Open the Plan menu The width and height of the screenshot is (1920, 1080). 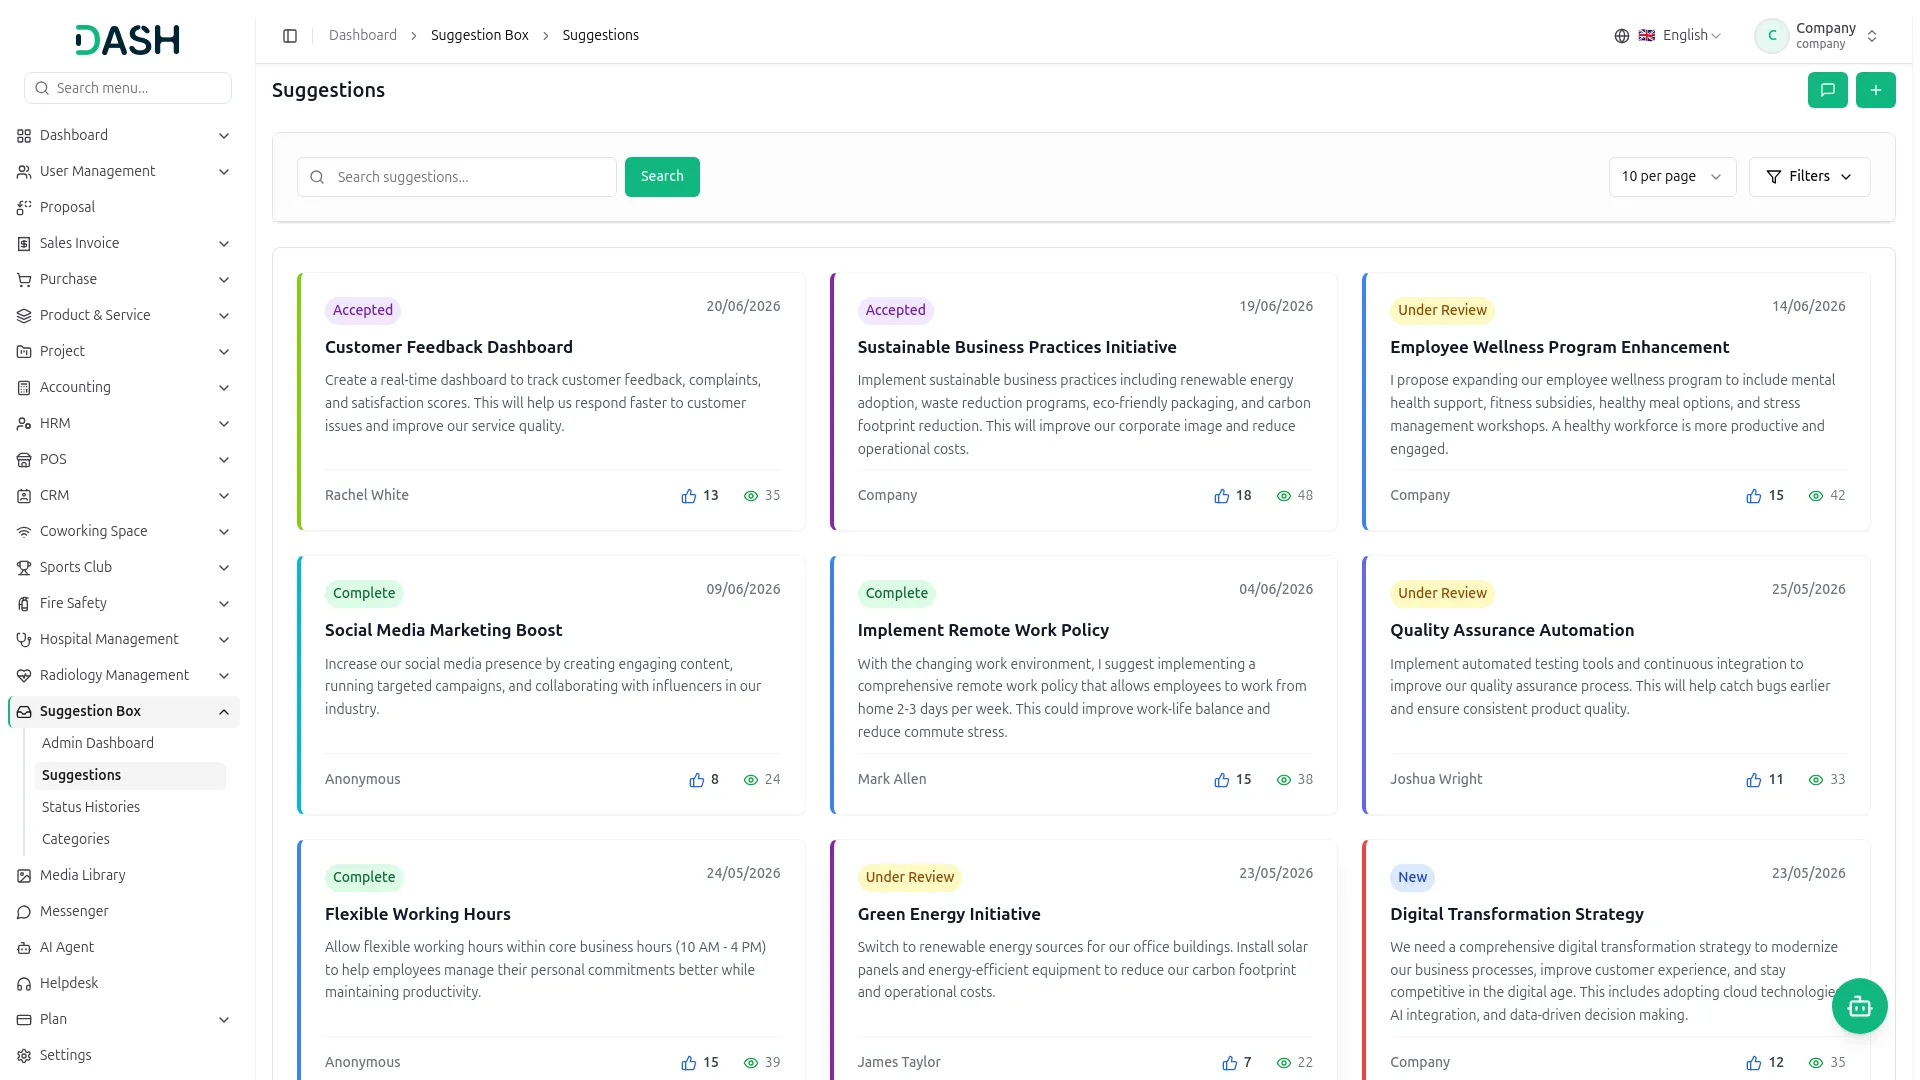124,1020
